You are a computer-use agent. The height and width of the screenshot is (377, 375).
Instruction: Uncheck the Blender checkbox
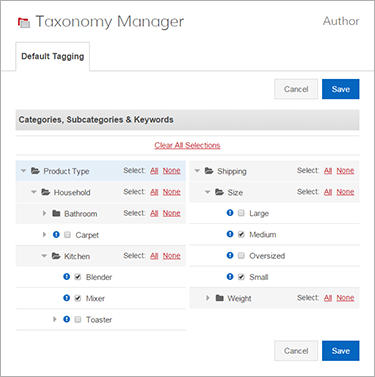[78, 277]
